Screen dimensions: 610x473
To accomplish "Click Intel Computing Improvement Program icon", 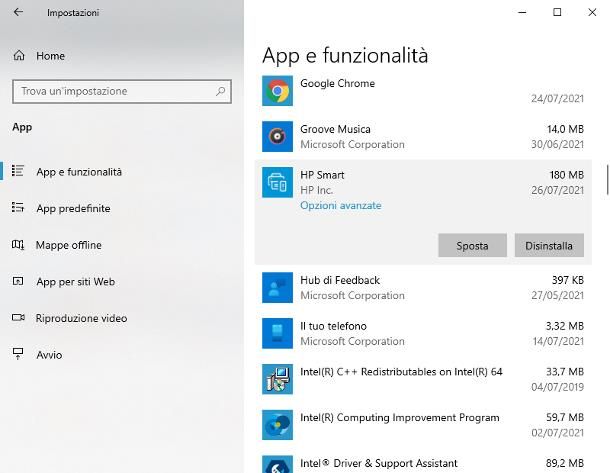I will click(x=277, y=425).
